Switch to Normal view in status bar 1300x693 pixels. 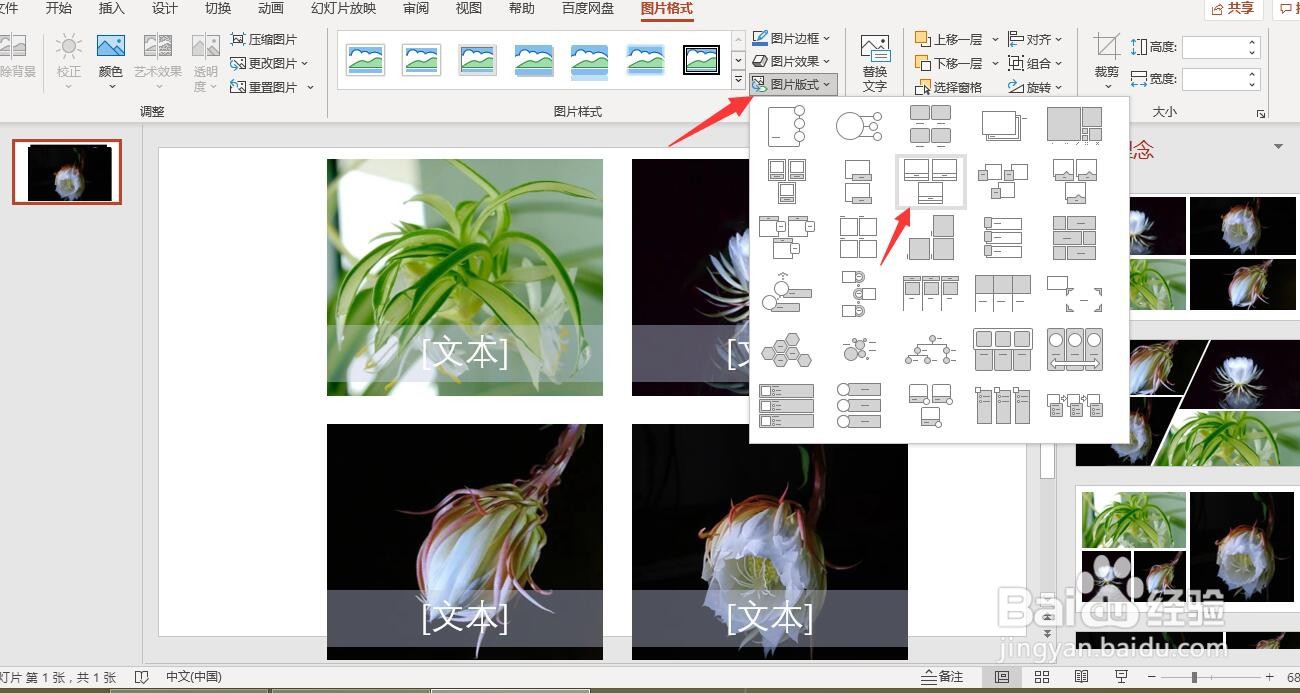1002,677
